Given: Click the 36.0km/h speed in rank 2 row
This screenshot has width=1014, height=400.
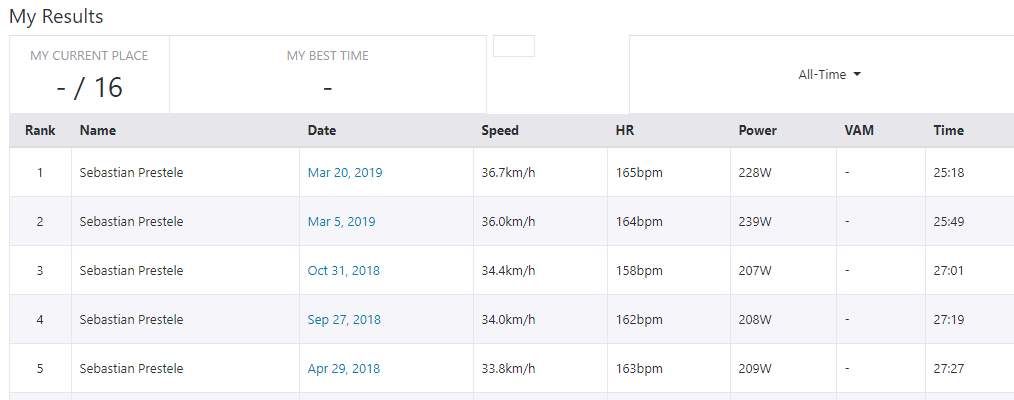Looking at the screenshot, I should 508,222.
